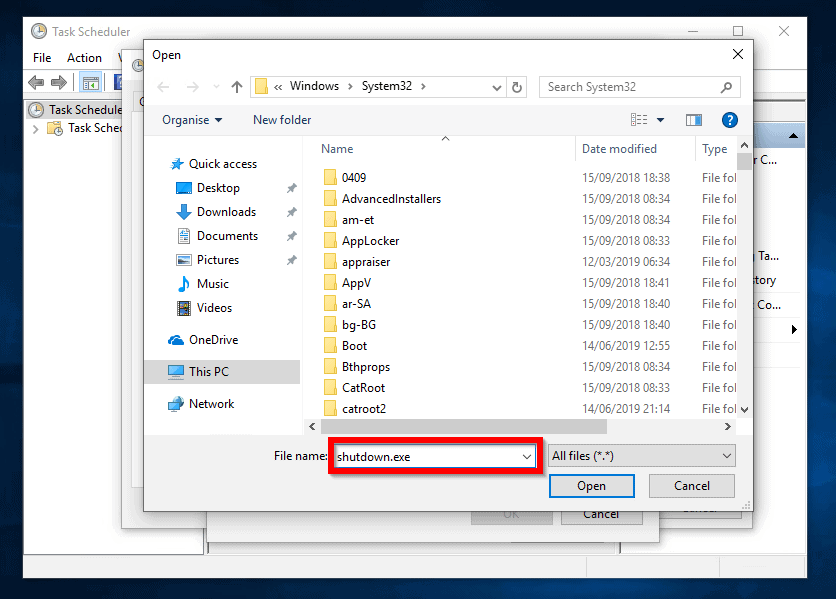Click the Quick access star icon
Image resolution: width=836 pixels, height=599 pixels.
[x=176, y=164]
